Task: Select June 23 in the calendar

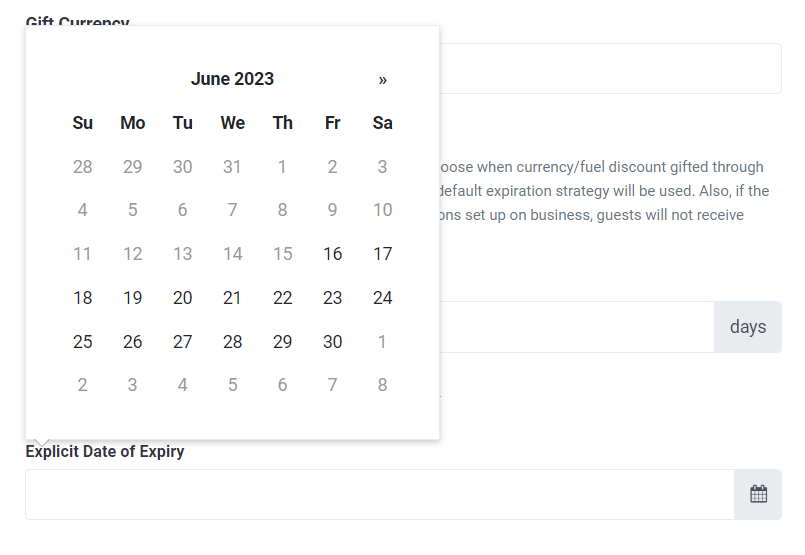Action: point(333,298)
